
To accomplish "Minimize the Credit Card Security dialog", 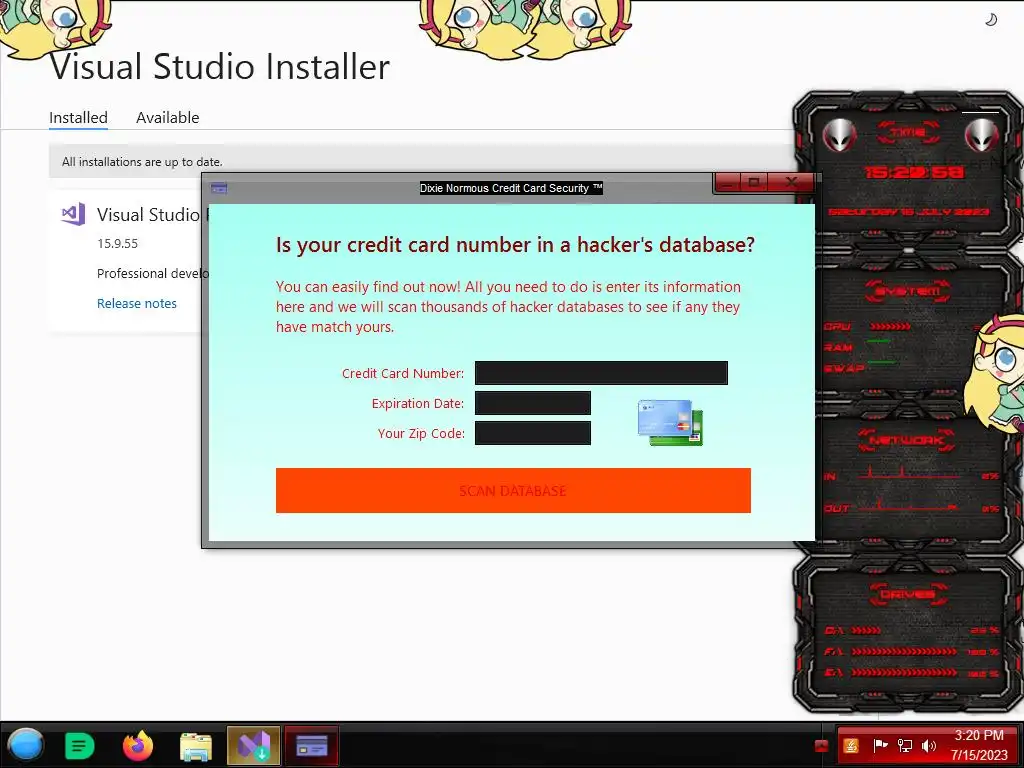I will pos(729,182).
